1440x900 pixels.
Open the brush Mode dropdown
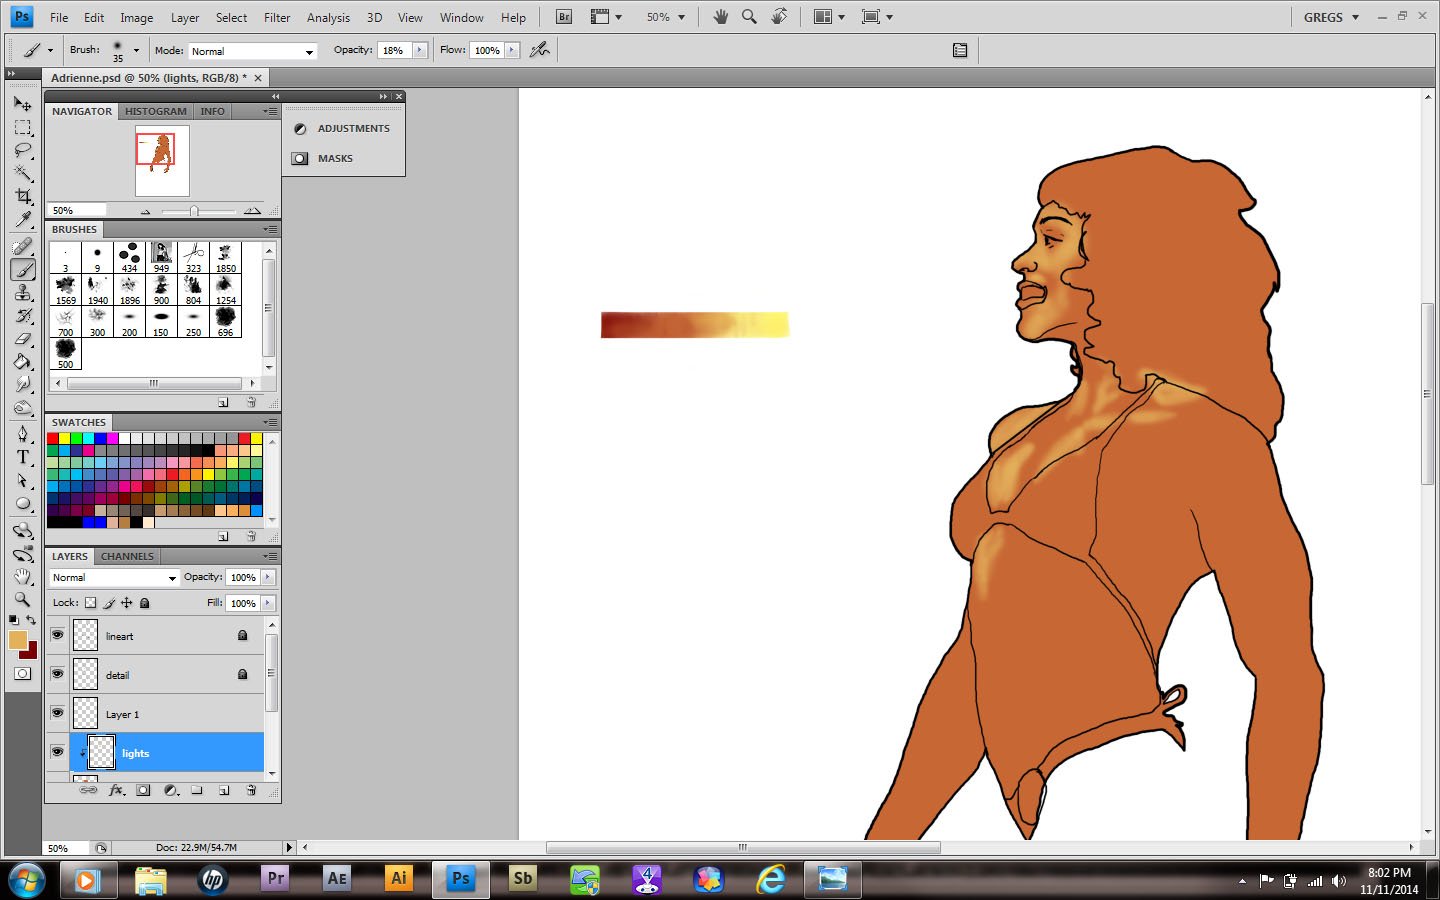252,51
